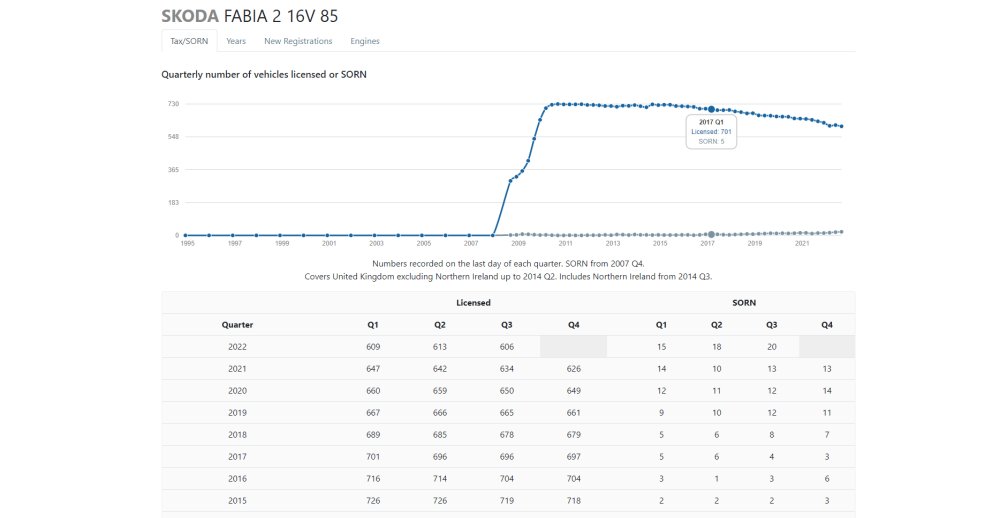Click the 661 Licensed value for 2019 Q4
Screen dimensions: 1000x518
point(573,413)
